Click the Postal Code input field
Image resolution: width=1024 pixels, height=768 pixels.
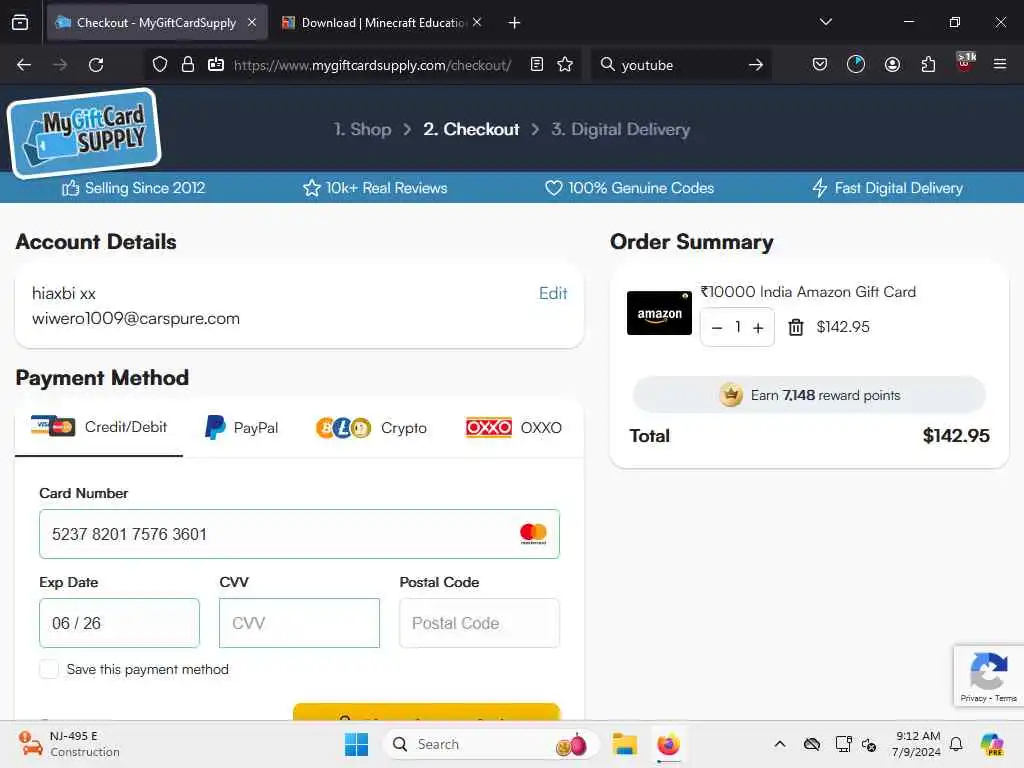(x=479, y=623)
